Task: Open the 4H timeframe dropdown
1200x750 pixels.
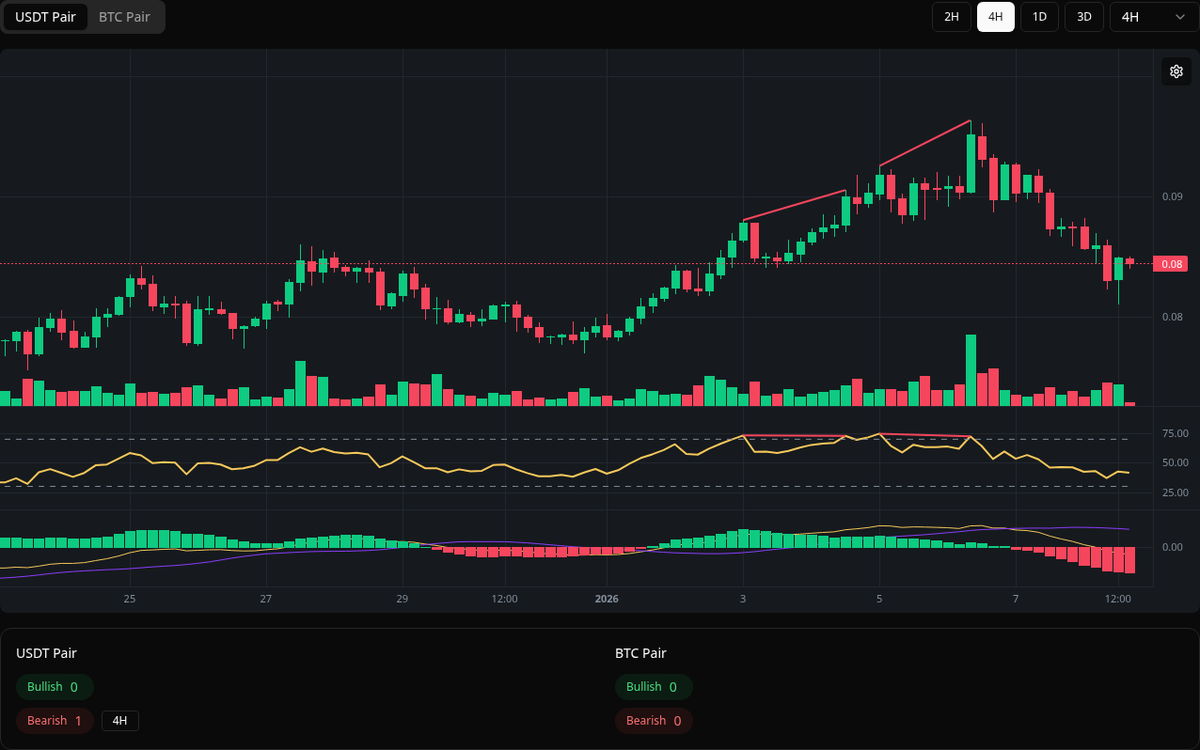Action: click(1153, 17)
